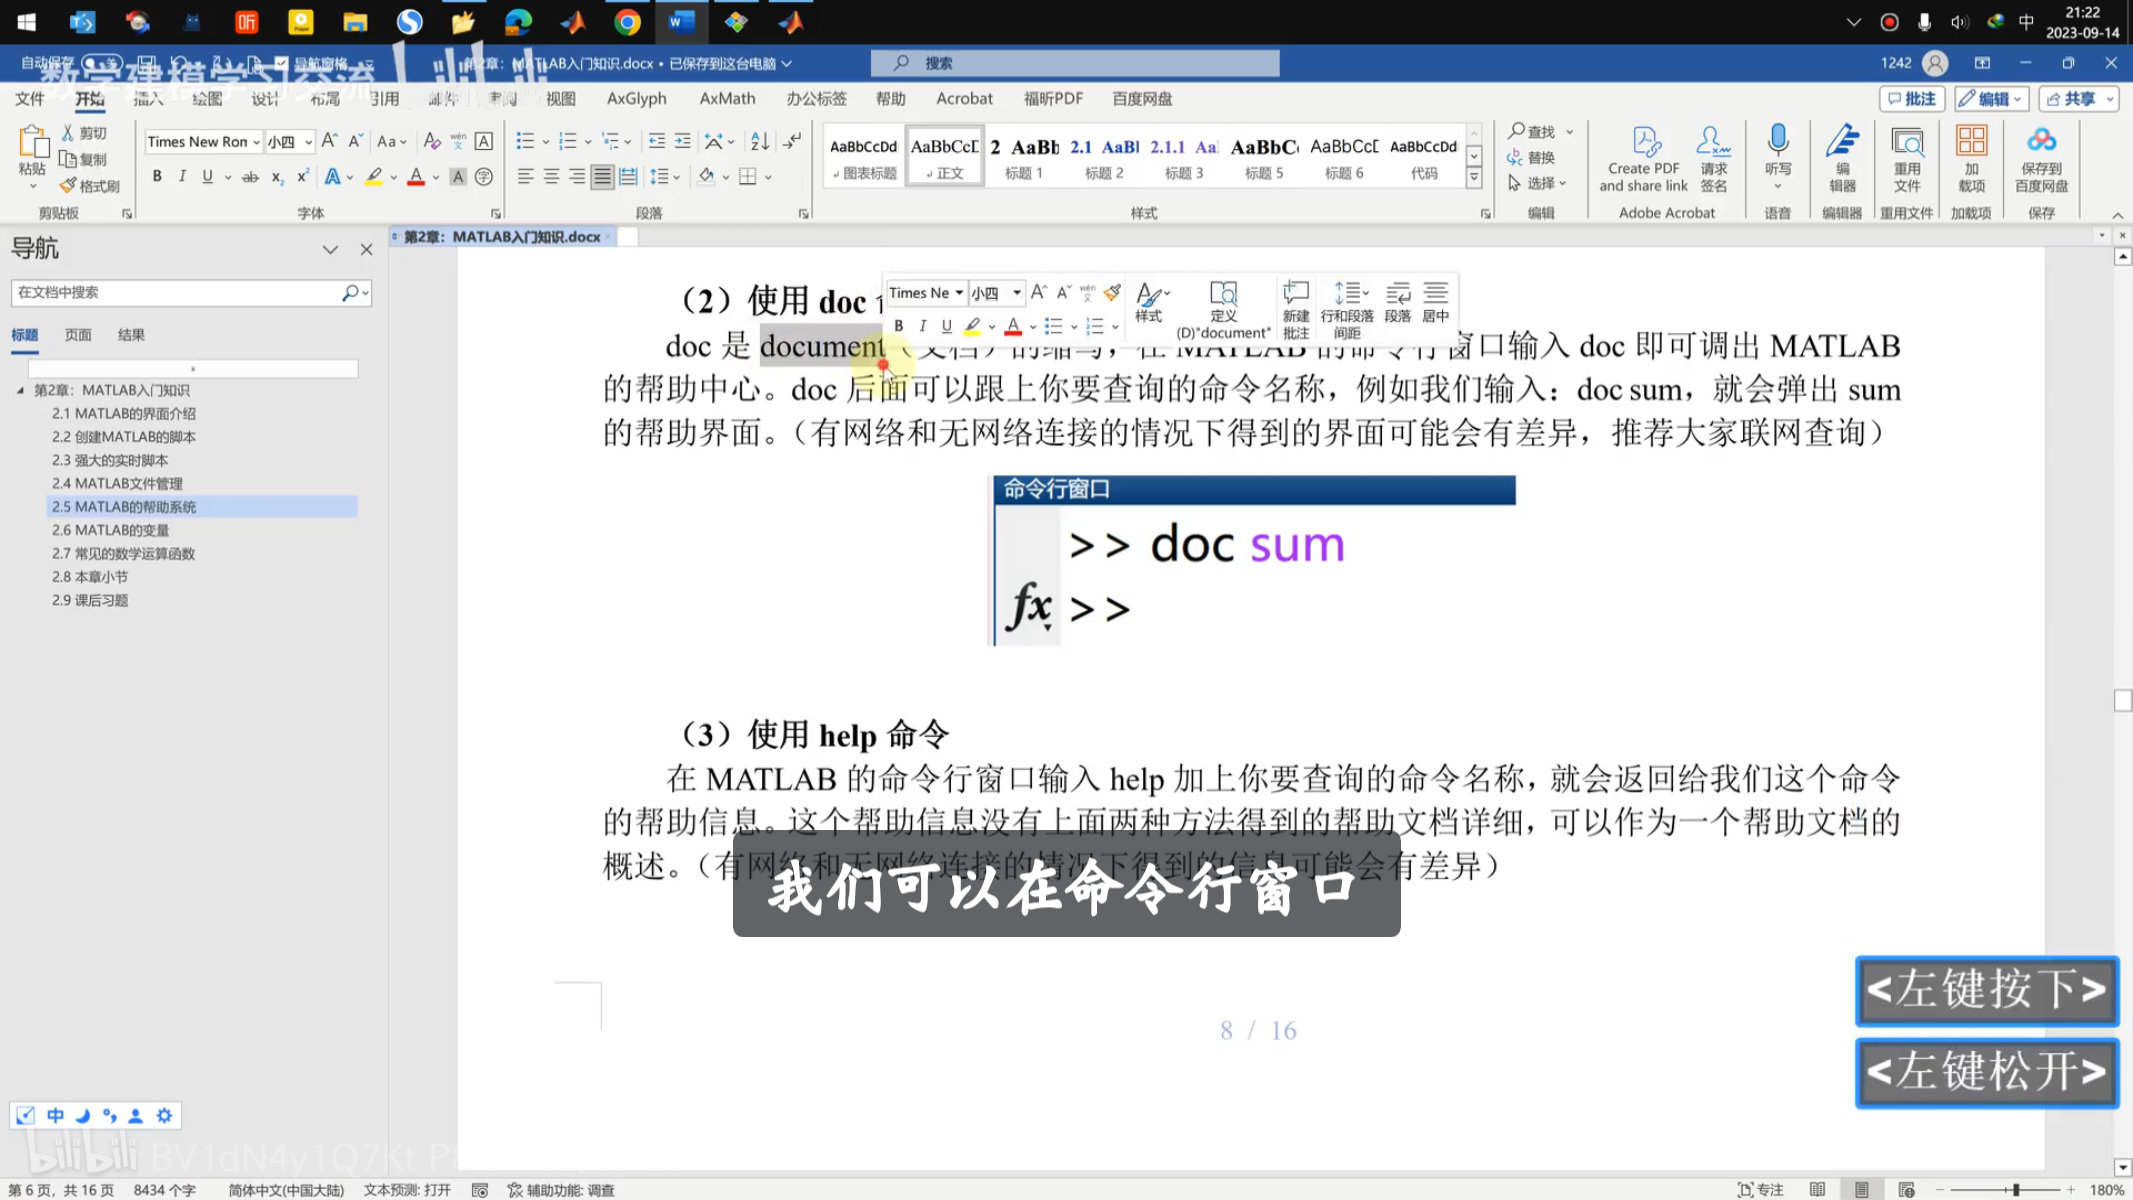Collapse the 第2章 tree in navigation pane
Viewport: 2133px width, 1200px height.
20,390
